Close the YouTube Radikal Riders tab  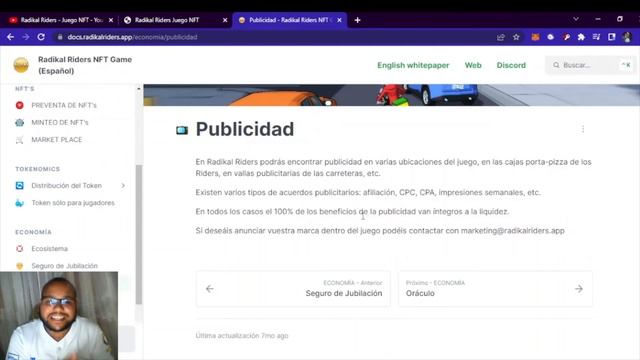(x=111, y=20)
